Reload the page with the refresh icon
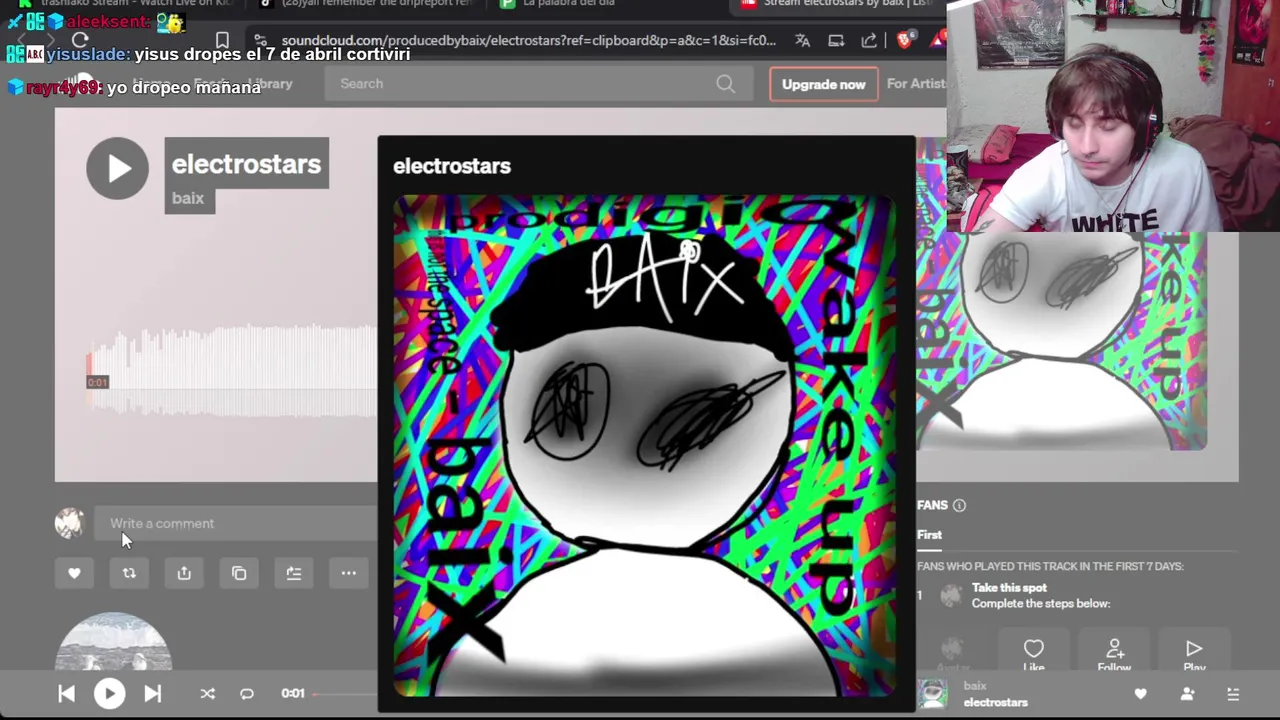 (x=80, y=40)
